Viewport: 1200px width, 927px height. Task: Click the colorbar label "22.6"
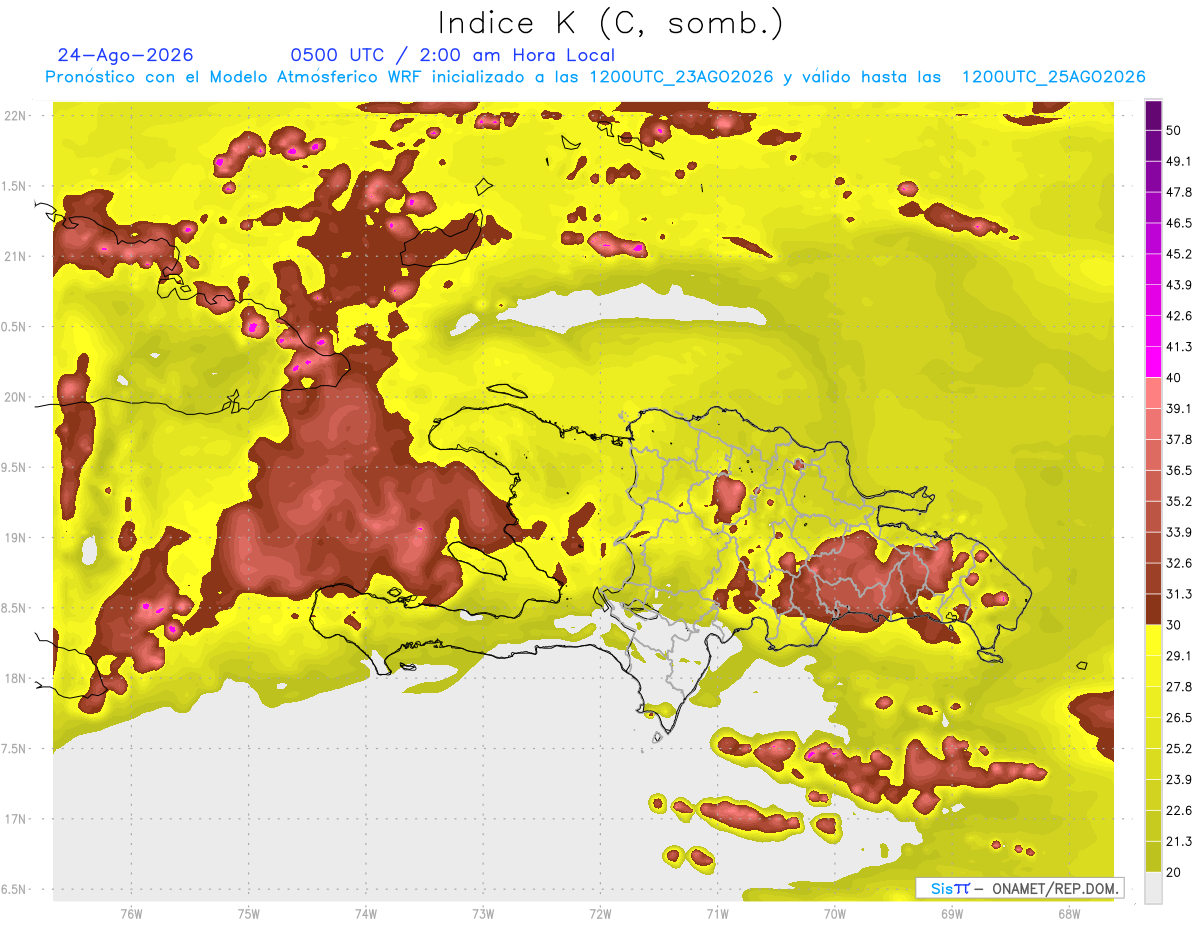pos(1178,810)
